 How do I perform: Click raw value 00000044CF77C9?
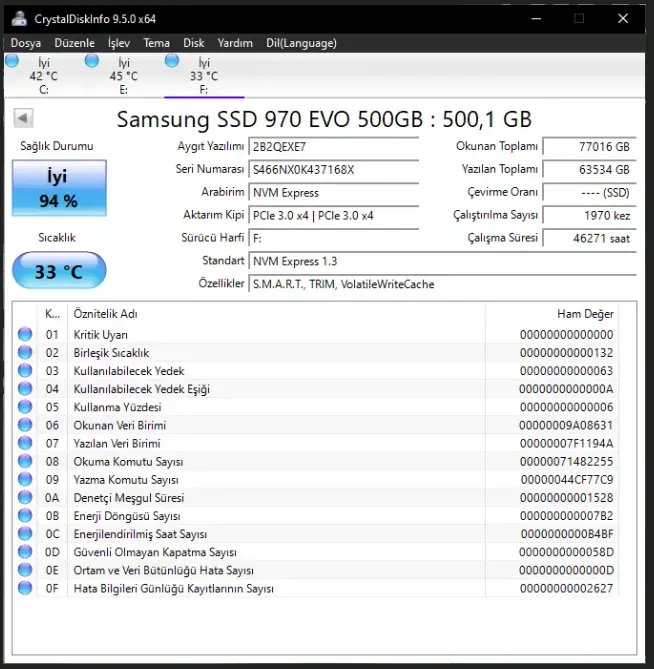(x=567, y=480)
